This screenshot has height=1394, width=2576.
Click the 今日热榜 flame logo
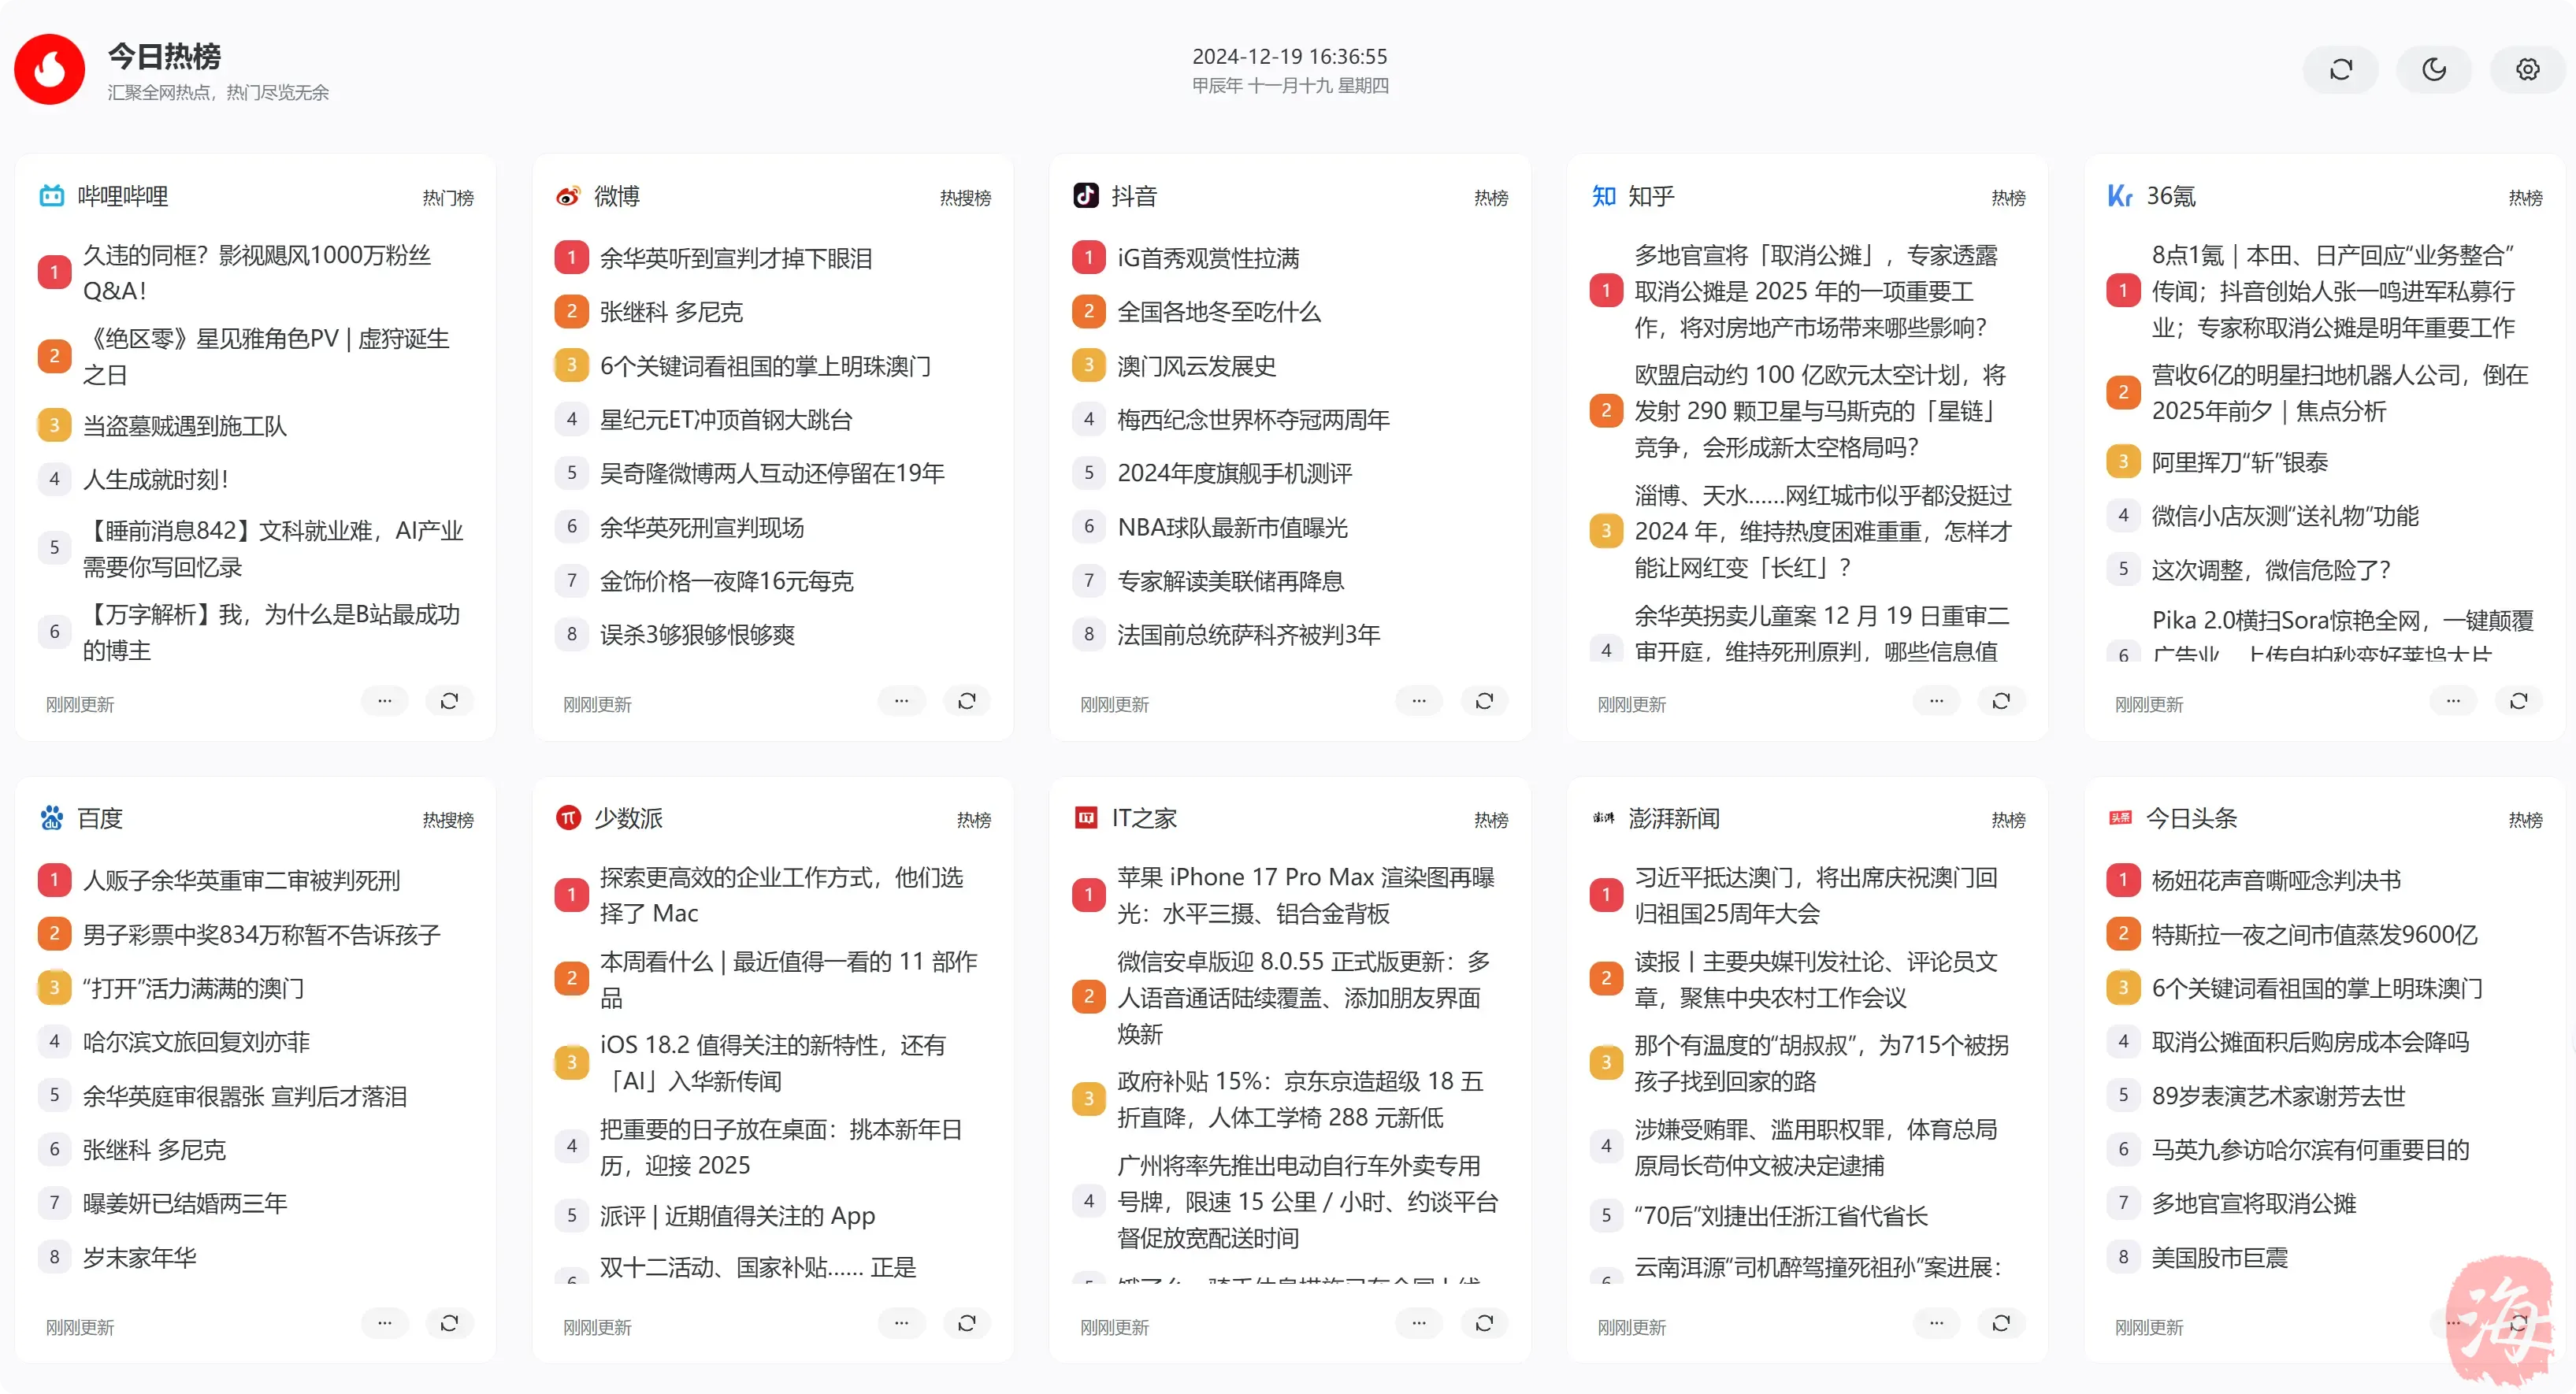[x=49, y=69]
